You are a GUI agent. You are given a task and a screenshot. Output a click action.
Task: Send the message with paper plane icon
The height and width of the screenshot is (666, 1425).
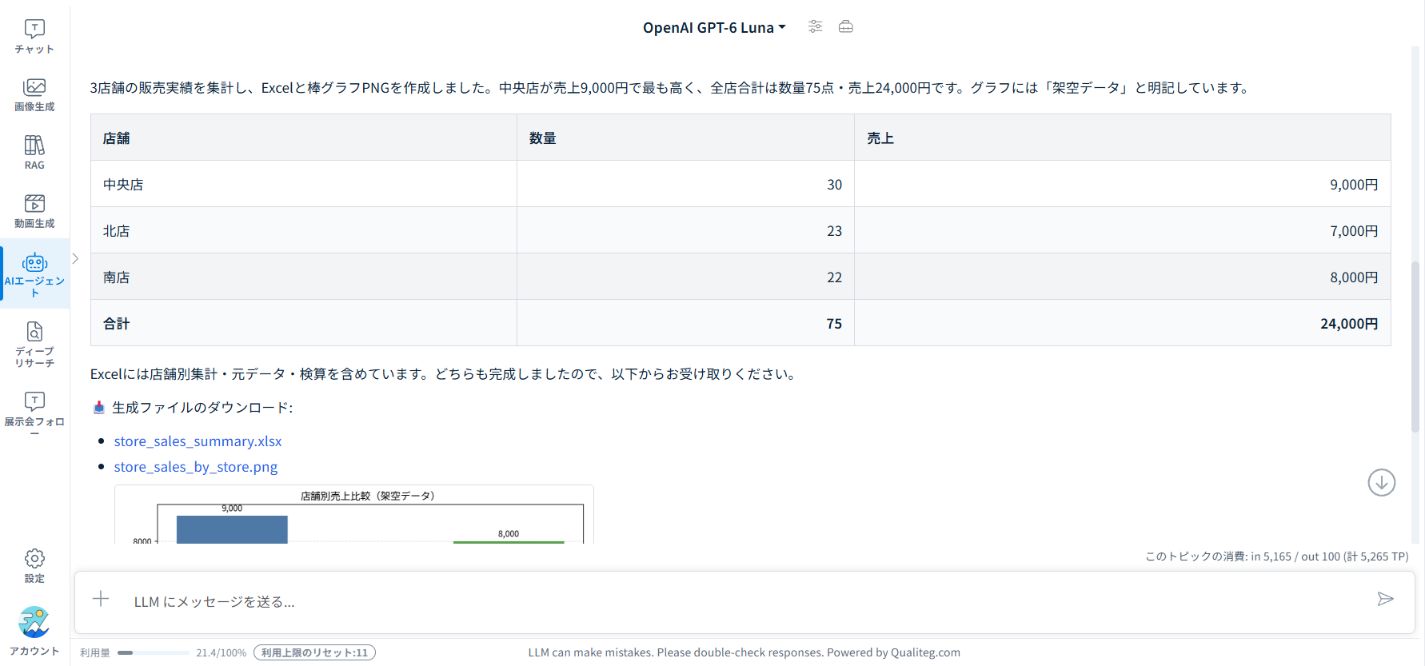point(1385,599)
